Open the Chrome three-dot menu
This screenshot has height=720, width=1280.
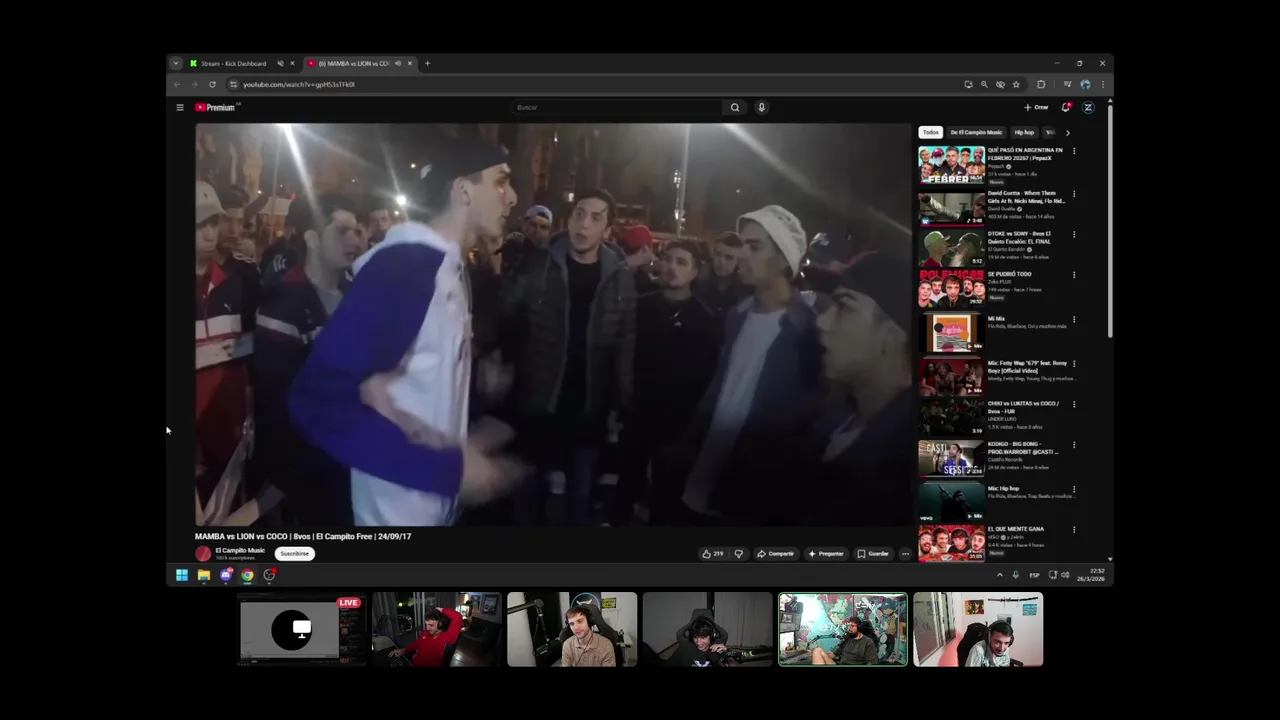coord(1103,84)
